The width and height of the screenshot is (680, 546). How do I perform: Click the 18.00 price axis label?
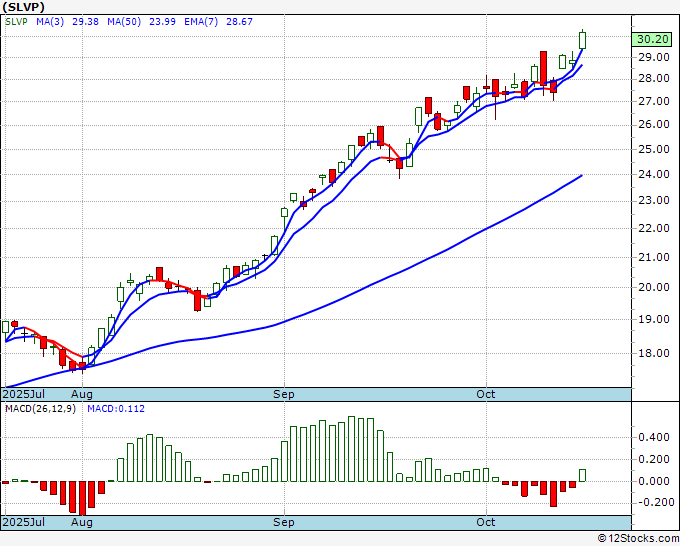[x=654, y=353]
